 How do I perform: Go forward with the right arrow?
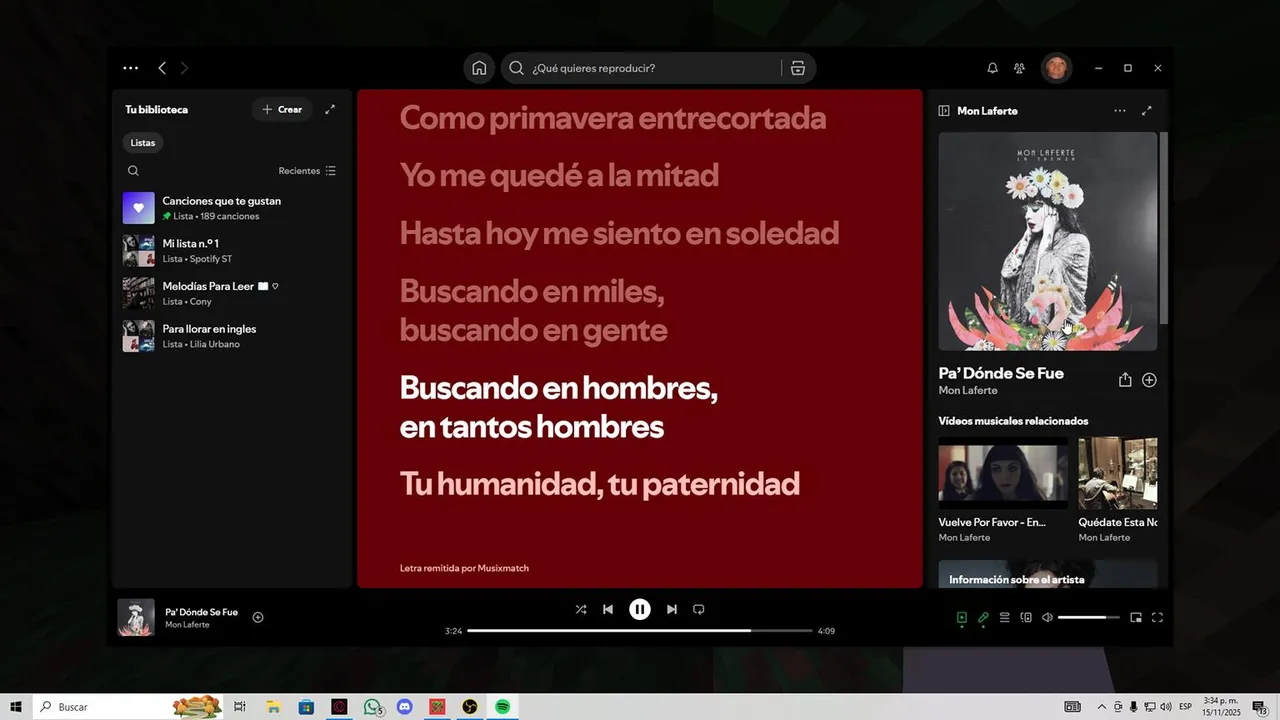pos(185,68)
